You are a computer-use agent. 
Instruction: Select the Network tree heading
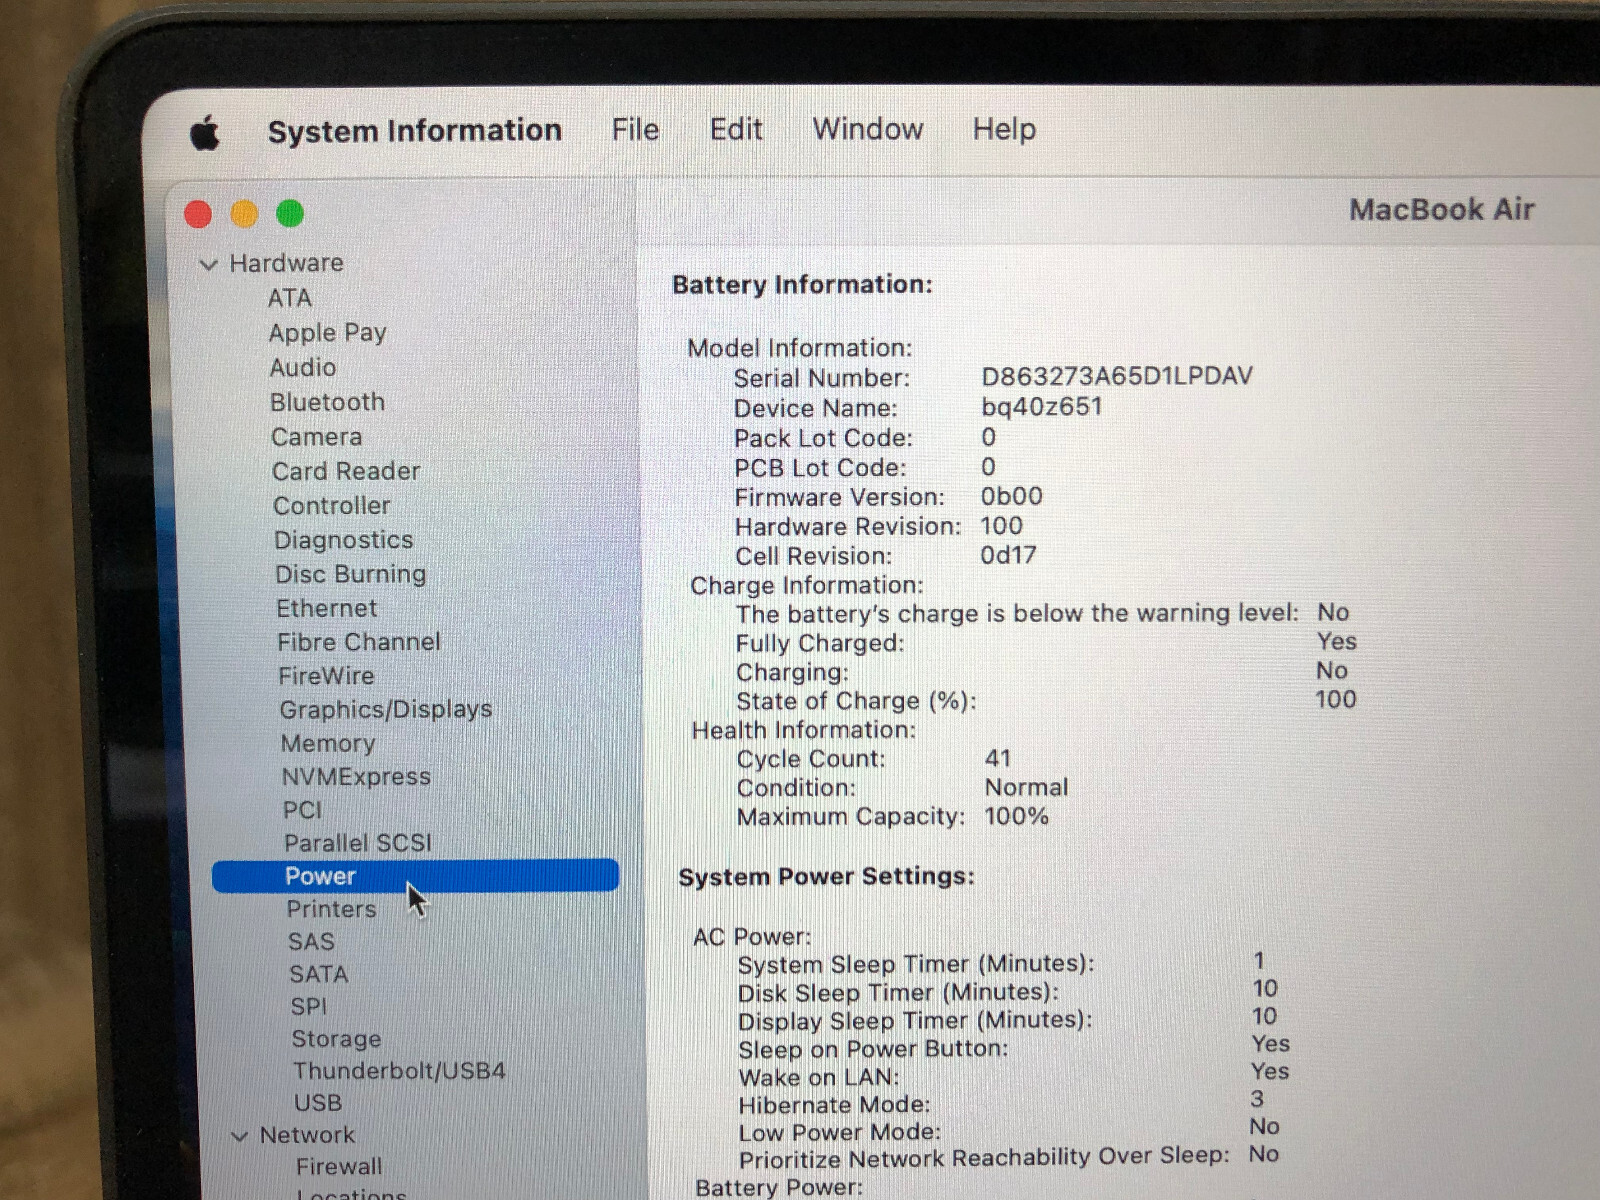(307, 1135)
